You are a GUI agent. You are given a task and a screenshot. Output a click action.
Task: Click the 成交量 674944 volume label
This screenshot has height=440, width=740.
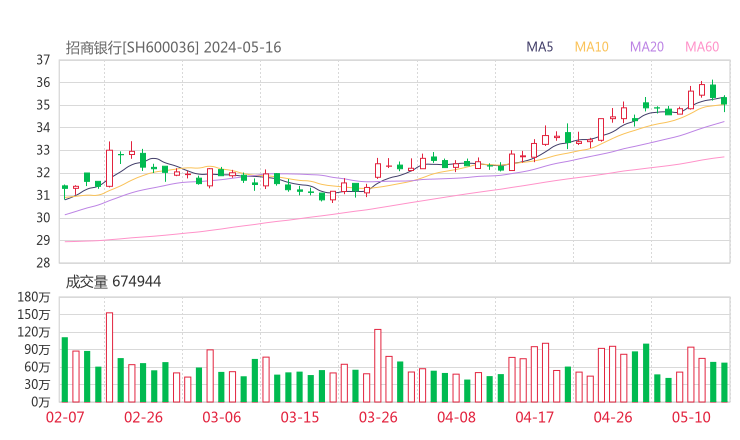coord(113,282)
